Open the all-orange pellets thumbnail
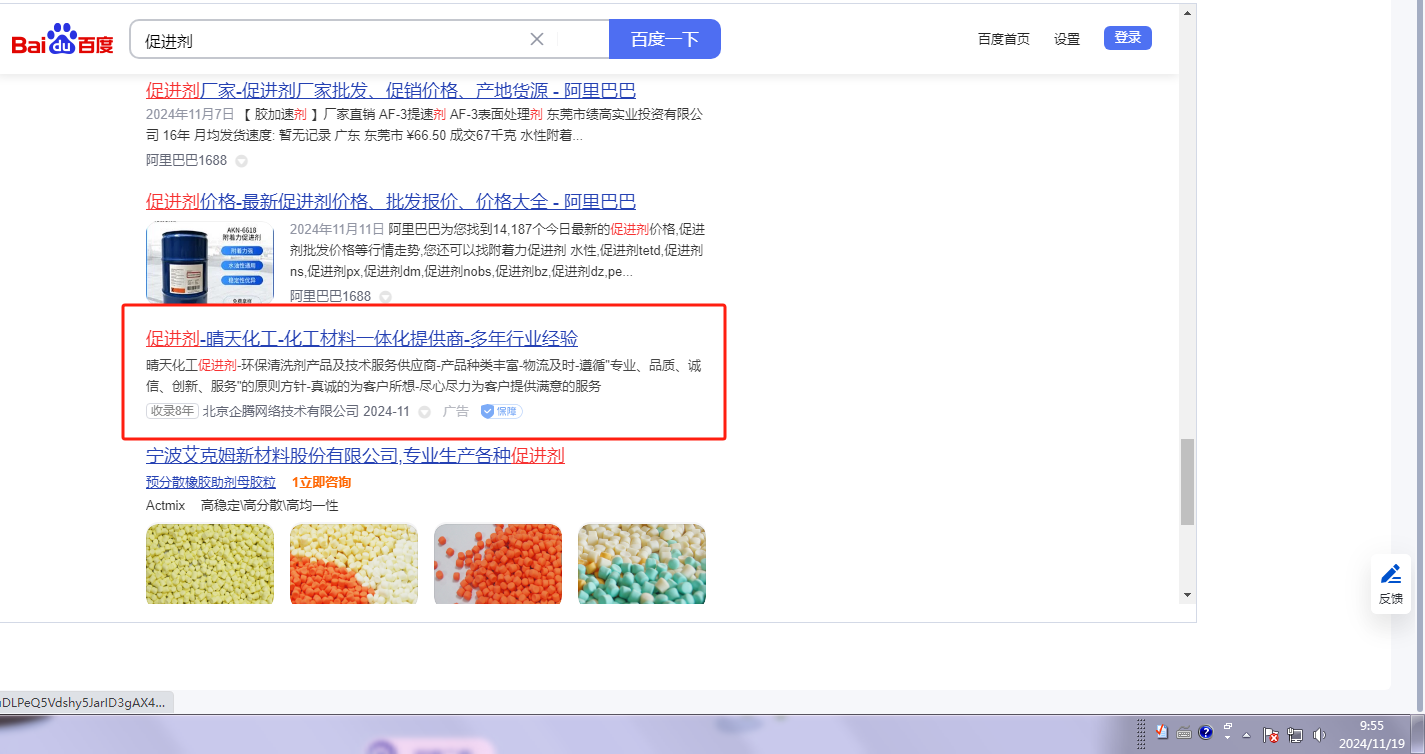This screenshot has height=754, width=1425. coord(498,564)
